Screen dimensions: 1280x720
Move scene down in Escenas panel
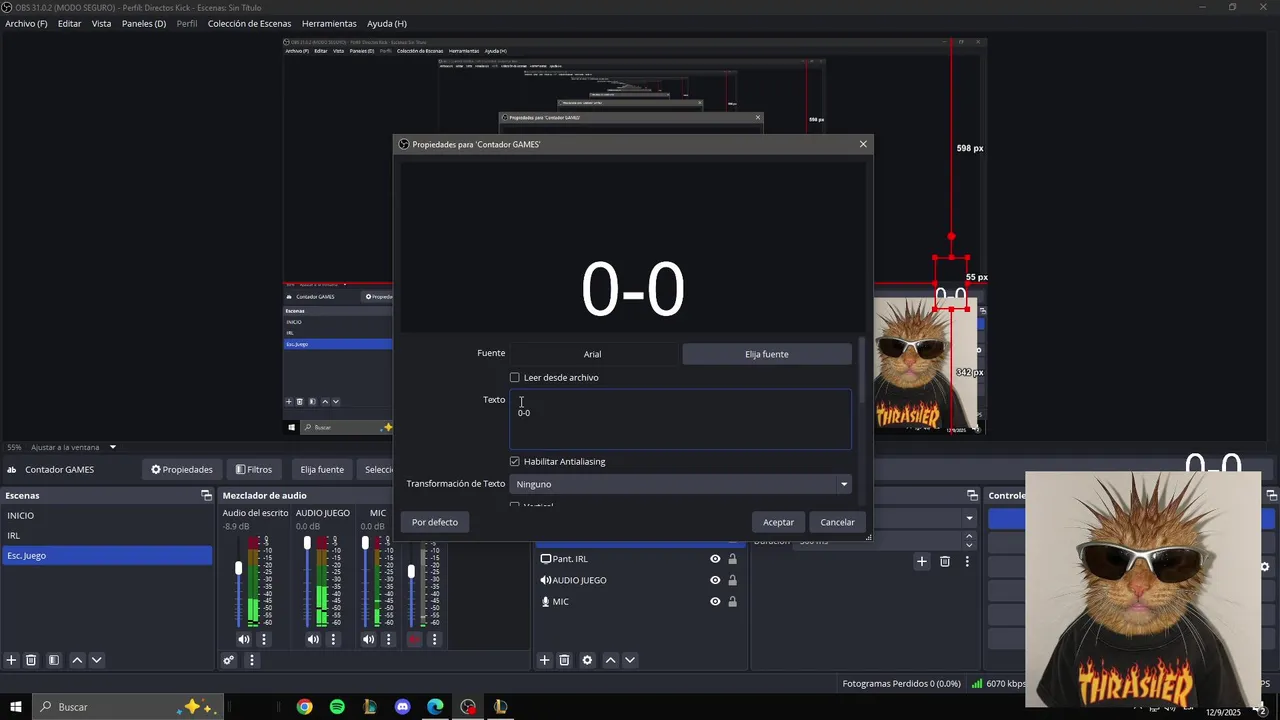(97, 660)
